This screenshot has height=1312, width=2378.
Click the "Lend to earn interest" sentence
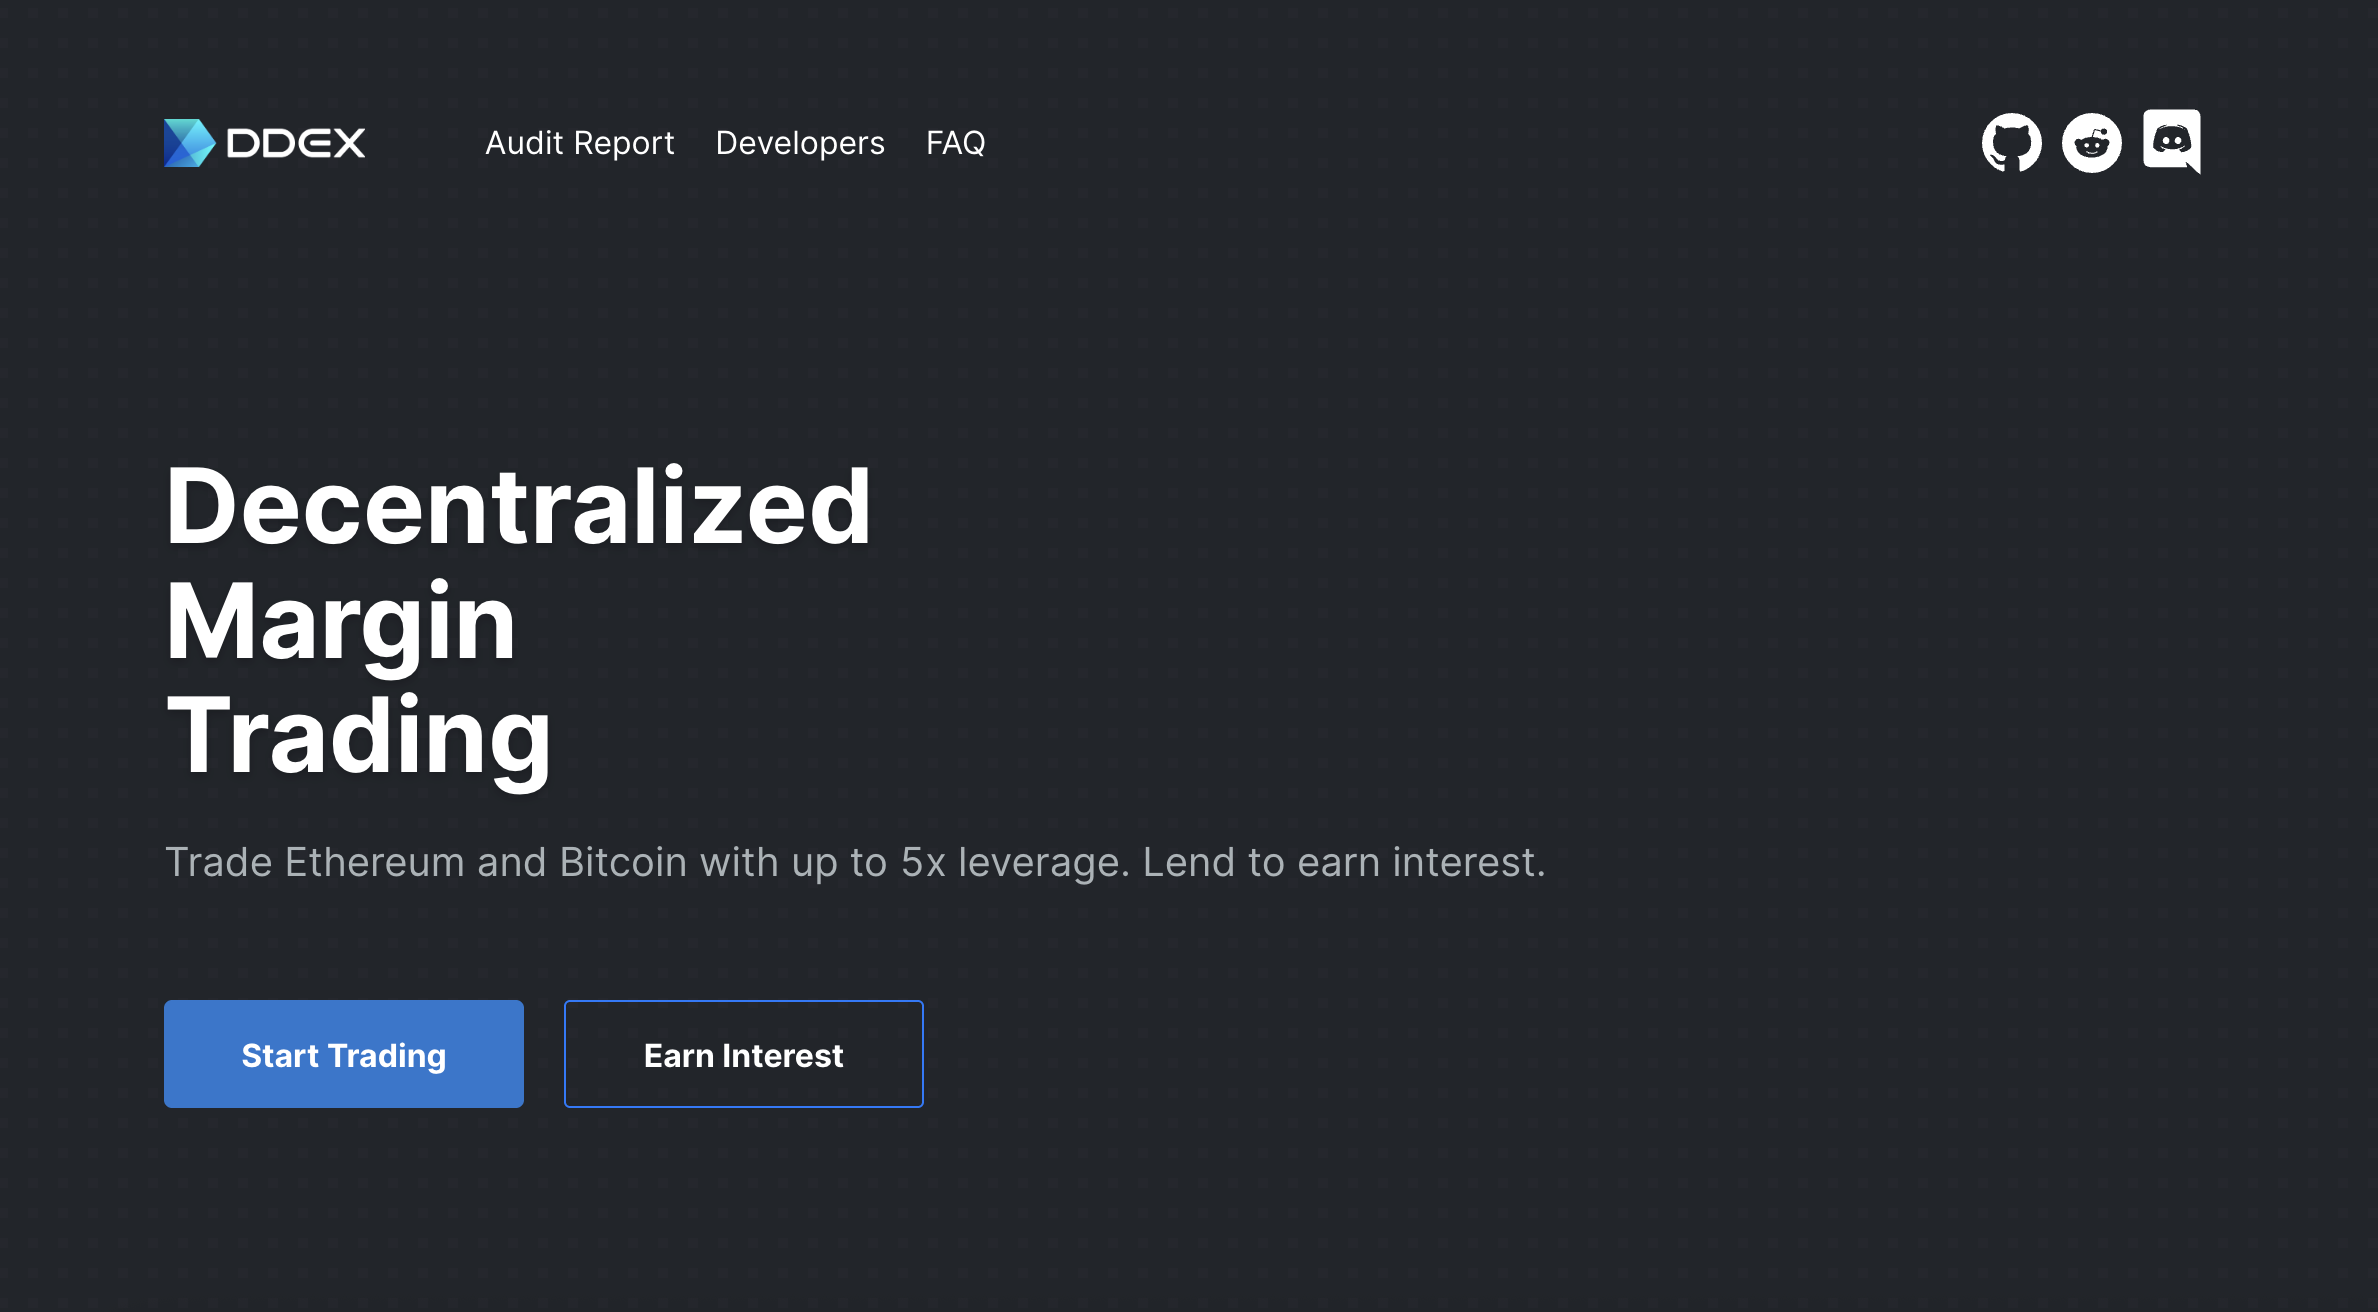(x=1343, y=862)
